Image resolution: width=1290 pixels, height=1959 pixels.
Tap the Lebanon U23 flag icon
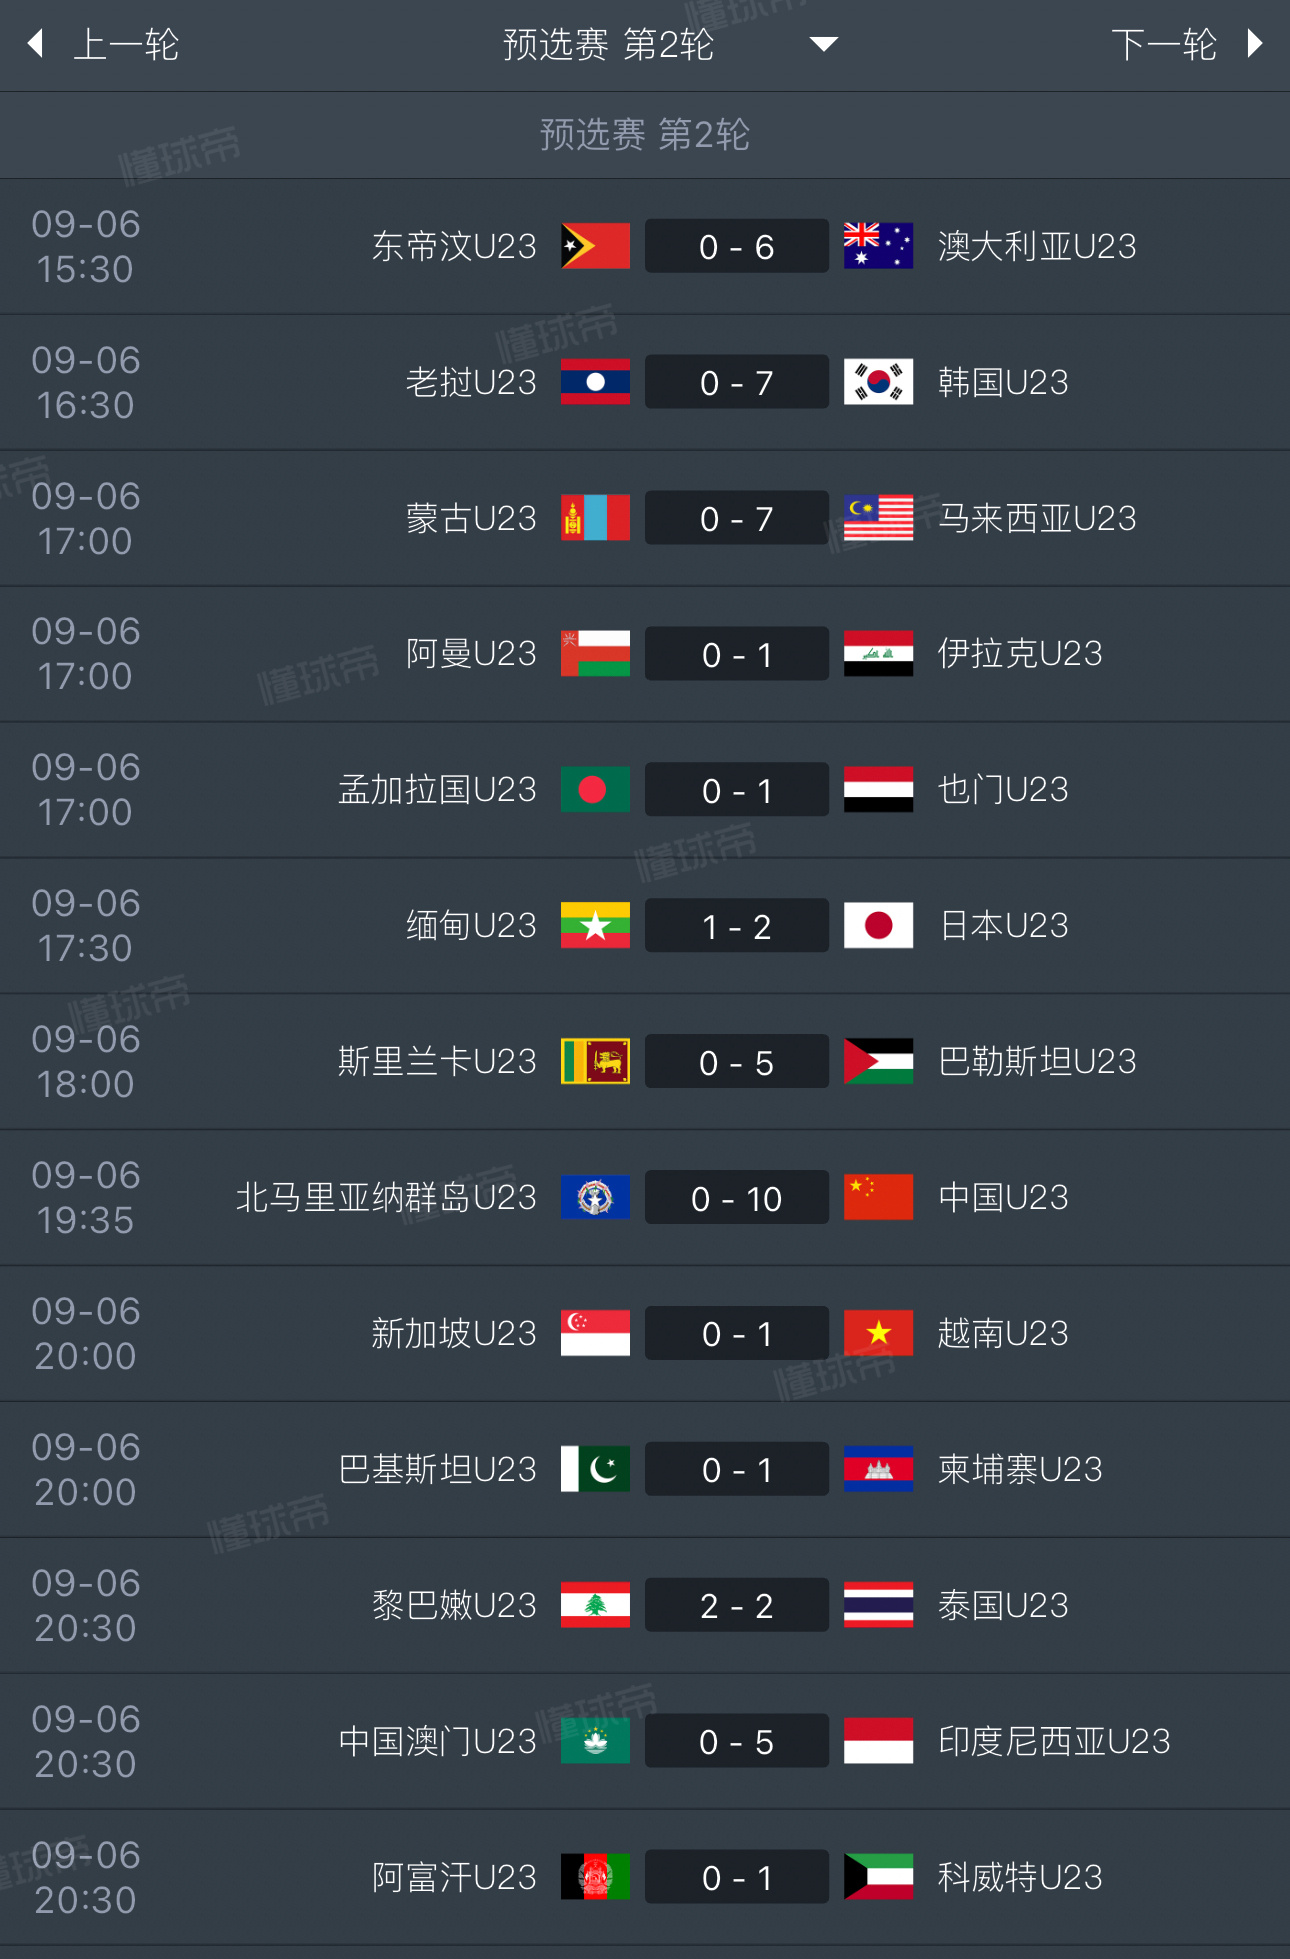point(595,1605)
